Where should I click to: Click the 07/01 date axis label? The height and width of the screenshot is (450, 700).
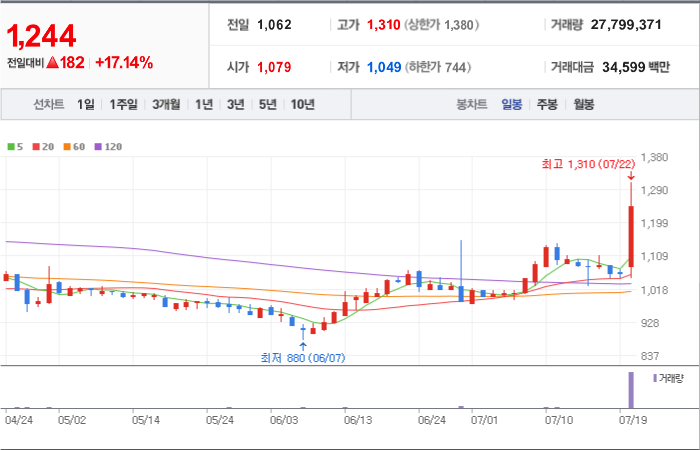(485, 421)
